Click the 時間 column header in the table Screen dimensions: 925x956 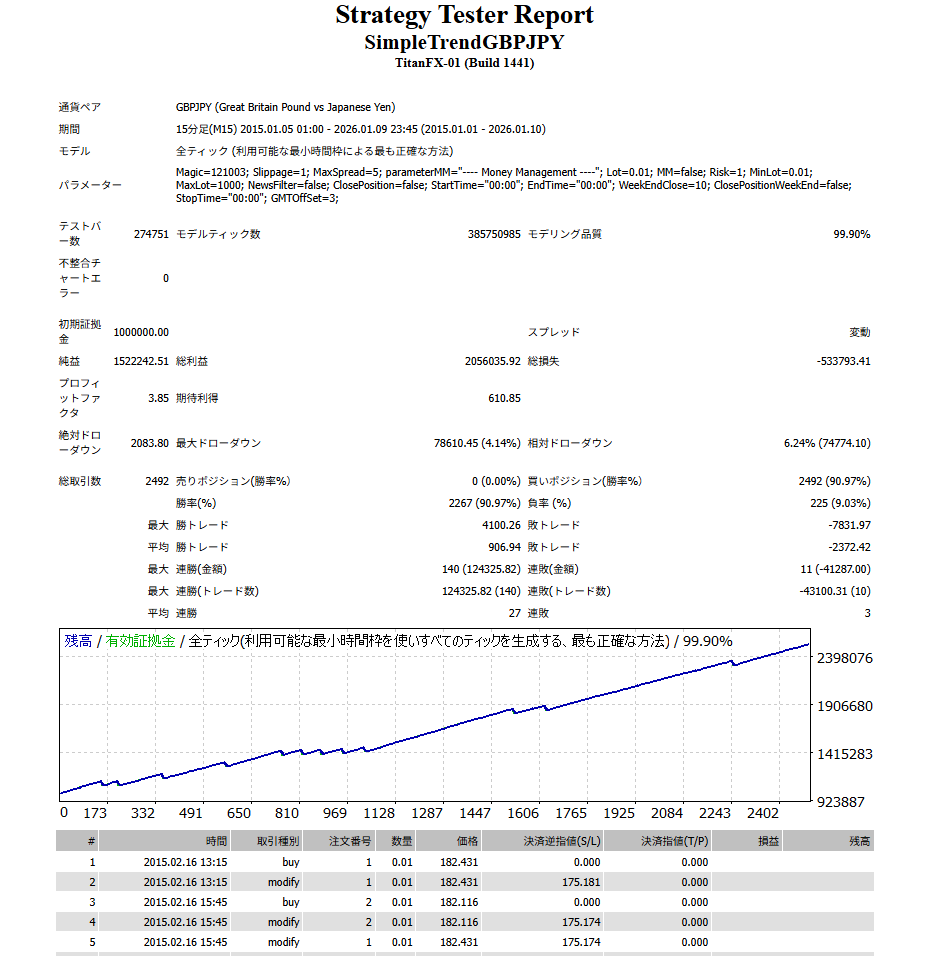pyautogui.click(x=216, y=841)
